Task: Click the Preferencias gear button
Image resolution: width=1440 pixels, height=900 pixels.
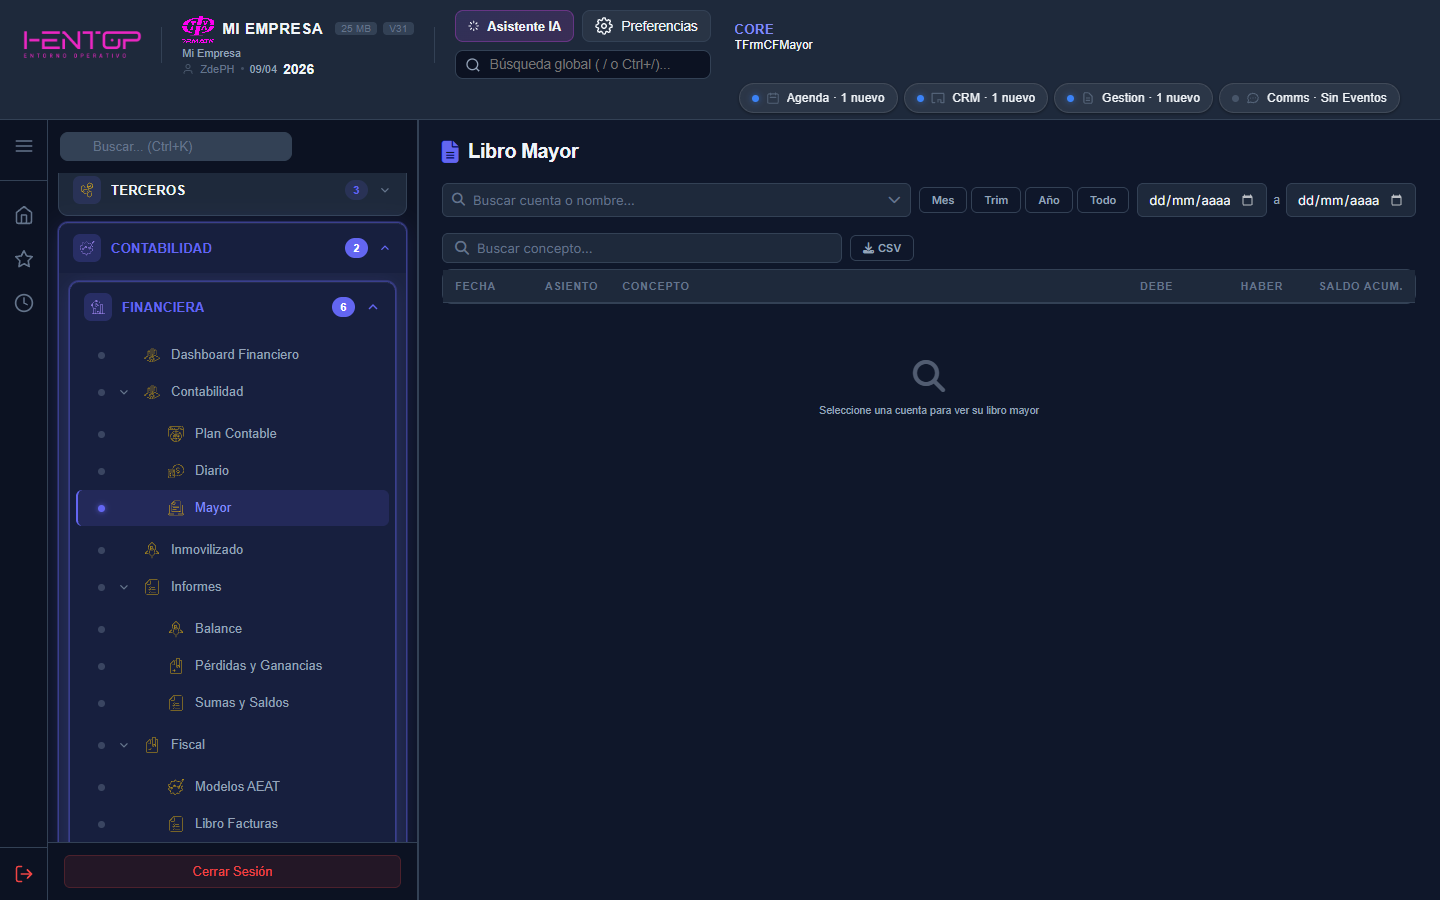Action: tap(646, 26)
